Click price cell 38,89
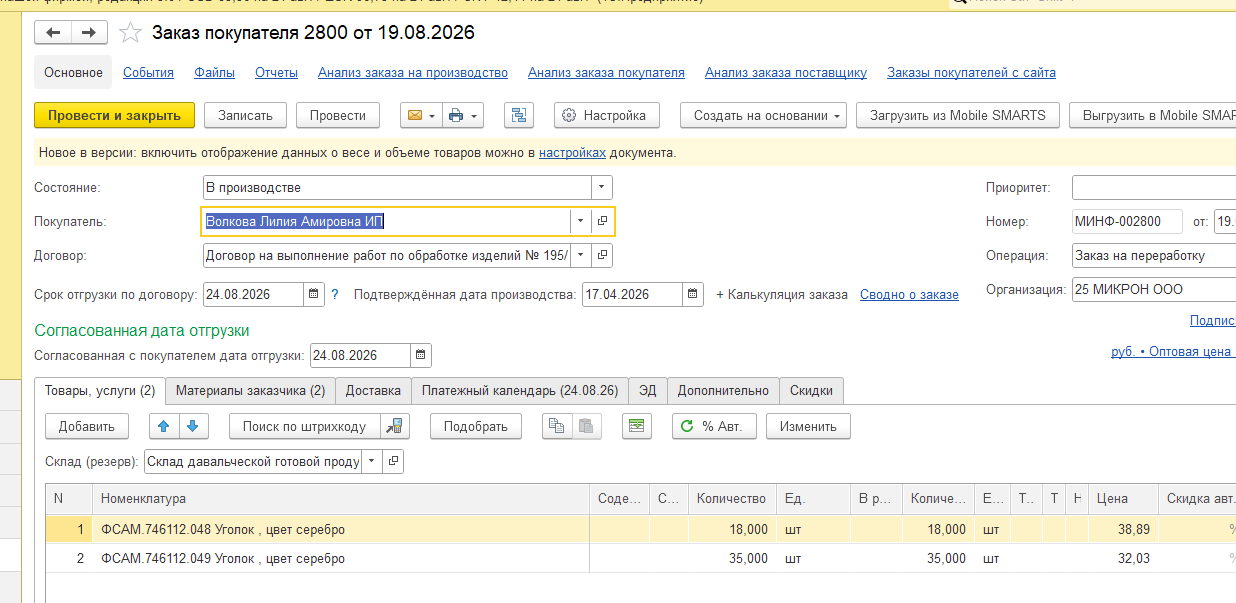Image resolution: width=1236 pixels, height=603 pixels. tap(1122, 530)
